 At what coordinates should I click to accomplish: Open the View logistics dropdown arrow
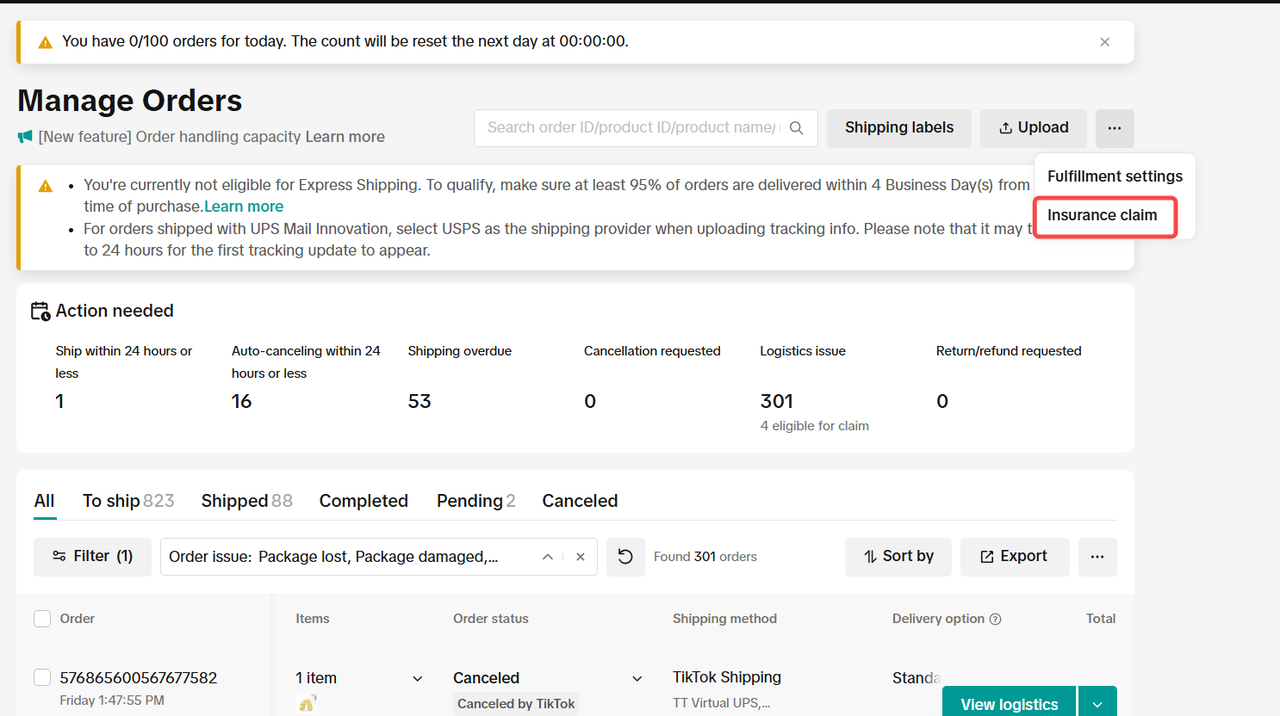[1097, 704]
